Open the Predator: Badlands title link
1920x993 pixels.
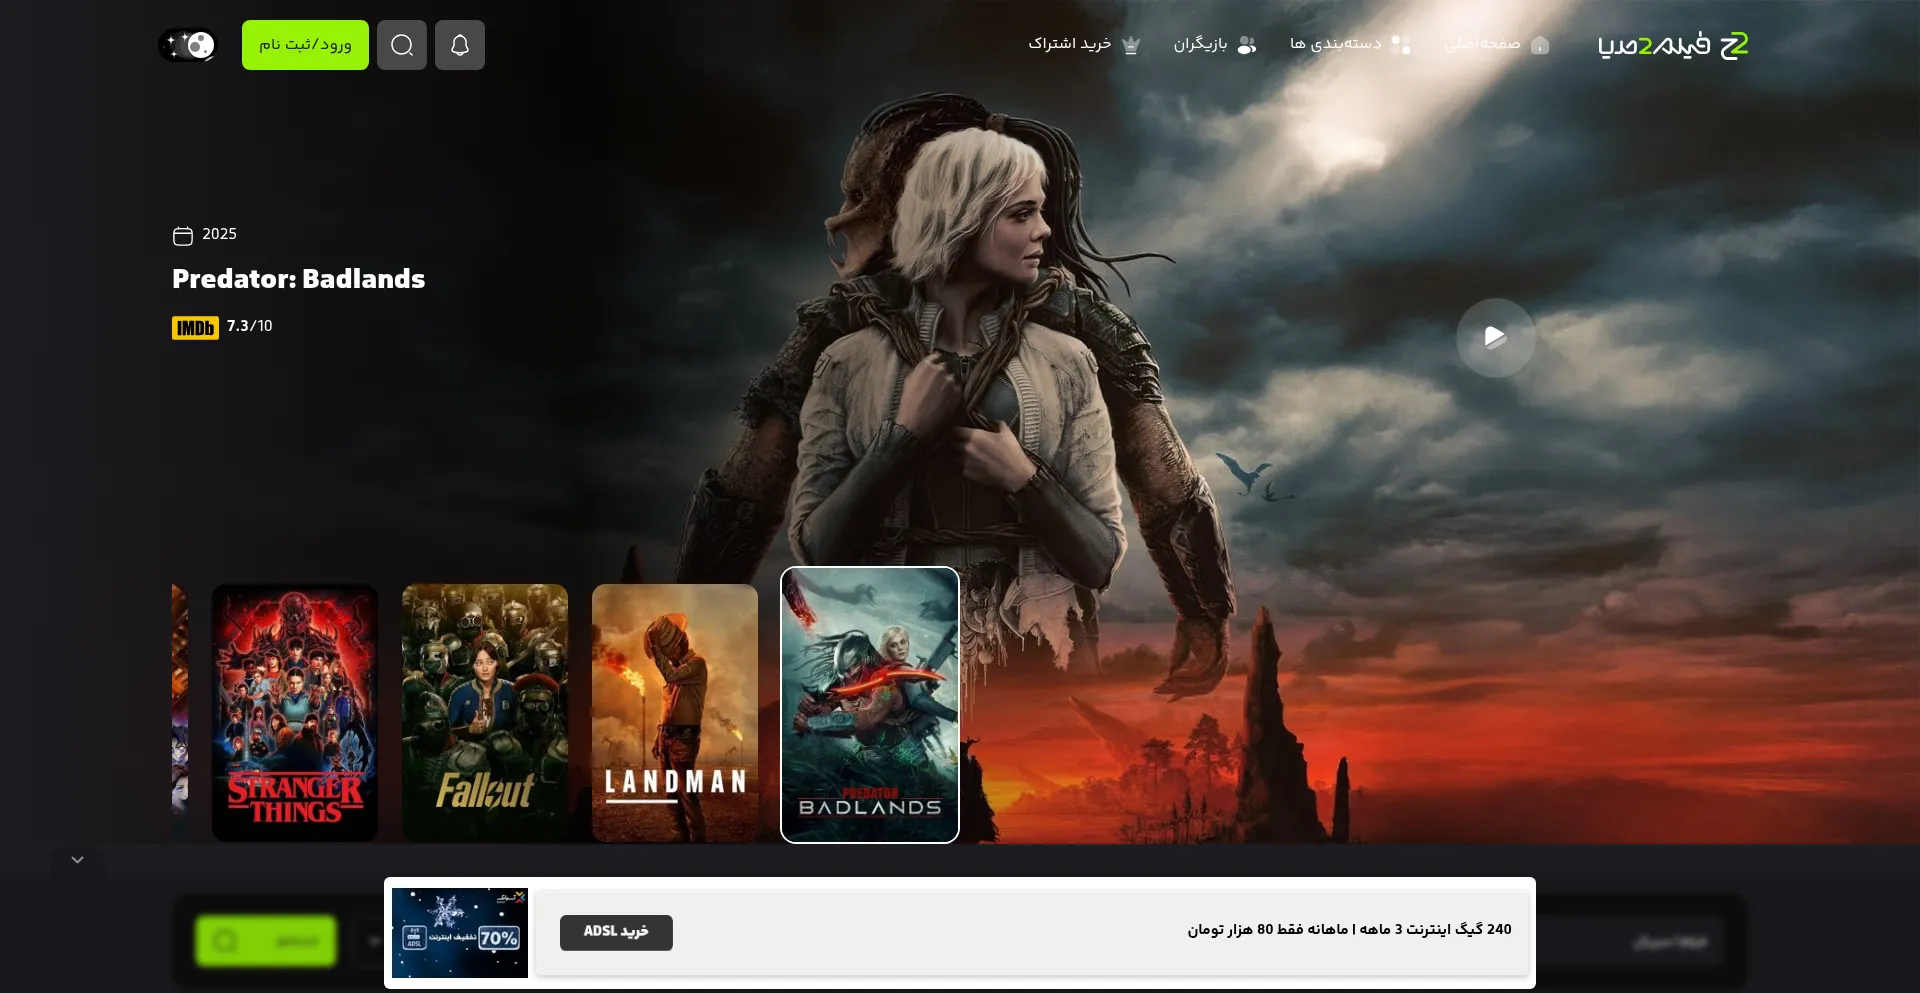(x=298, y=279)
